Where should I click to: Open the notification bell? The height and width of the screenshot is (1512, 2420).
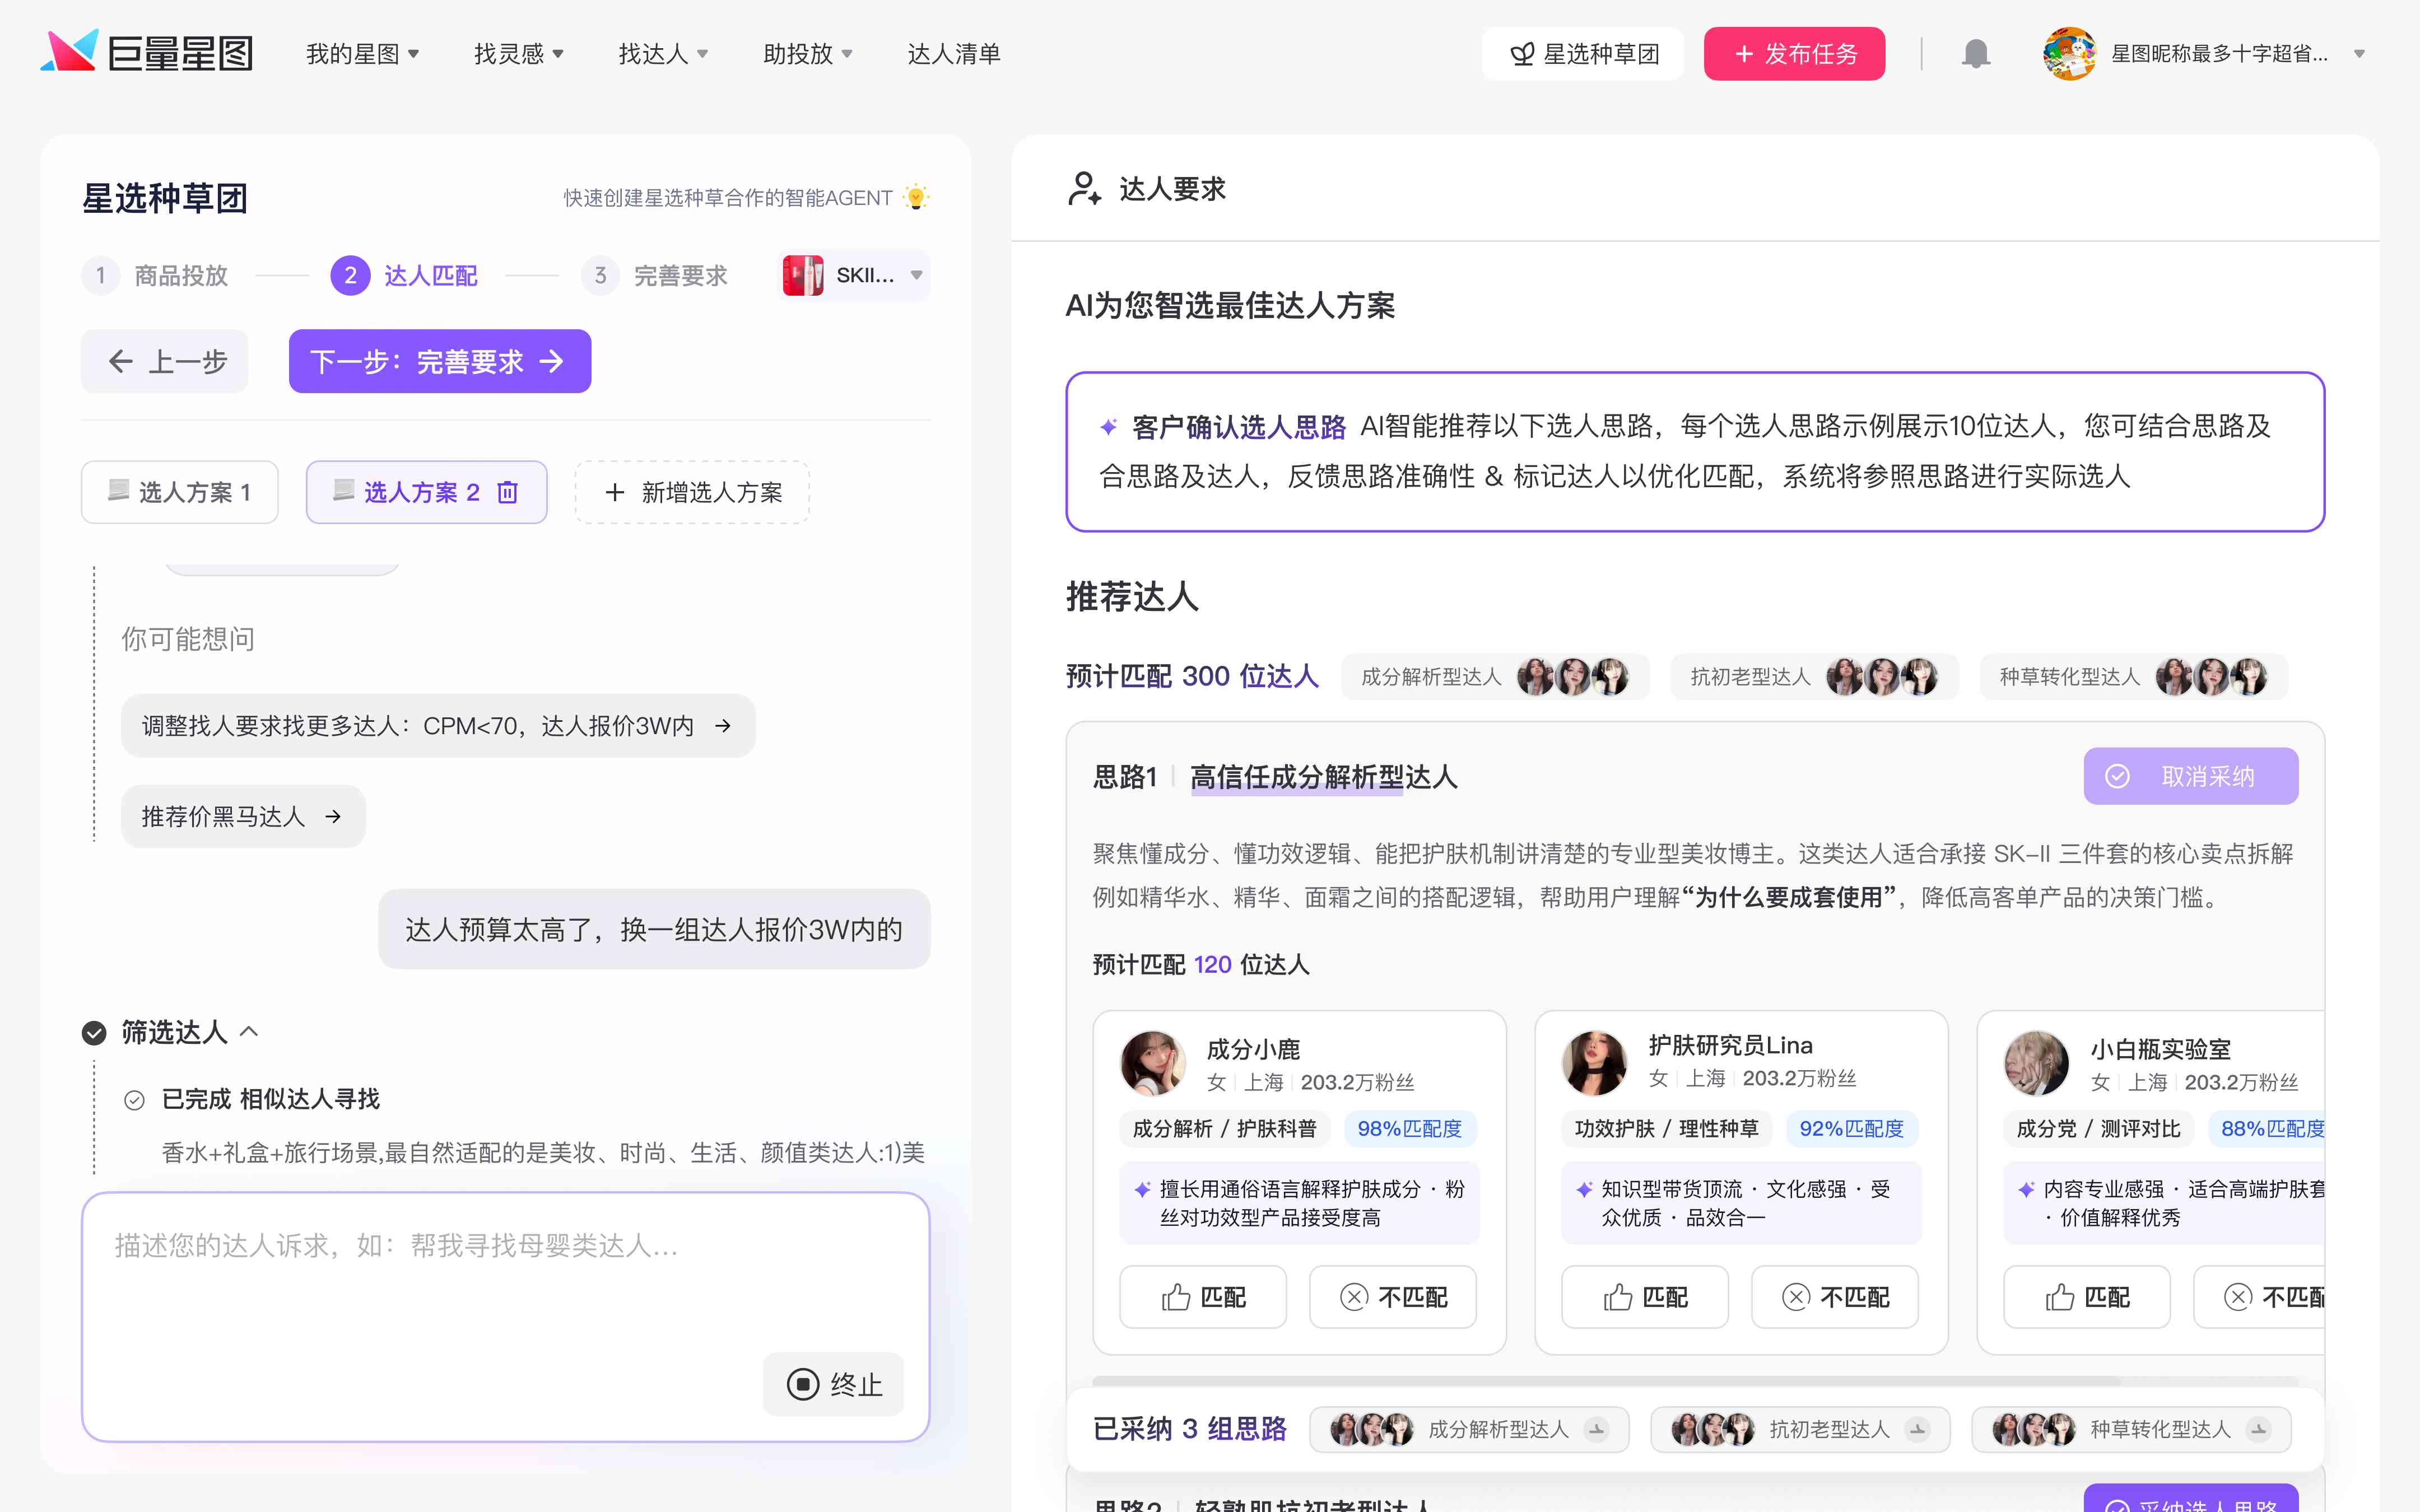click(1975, 54)
